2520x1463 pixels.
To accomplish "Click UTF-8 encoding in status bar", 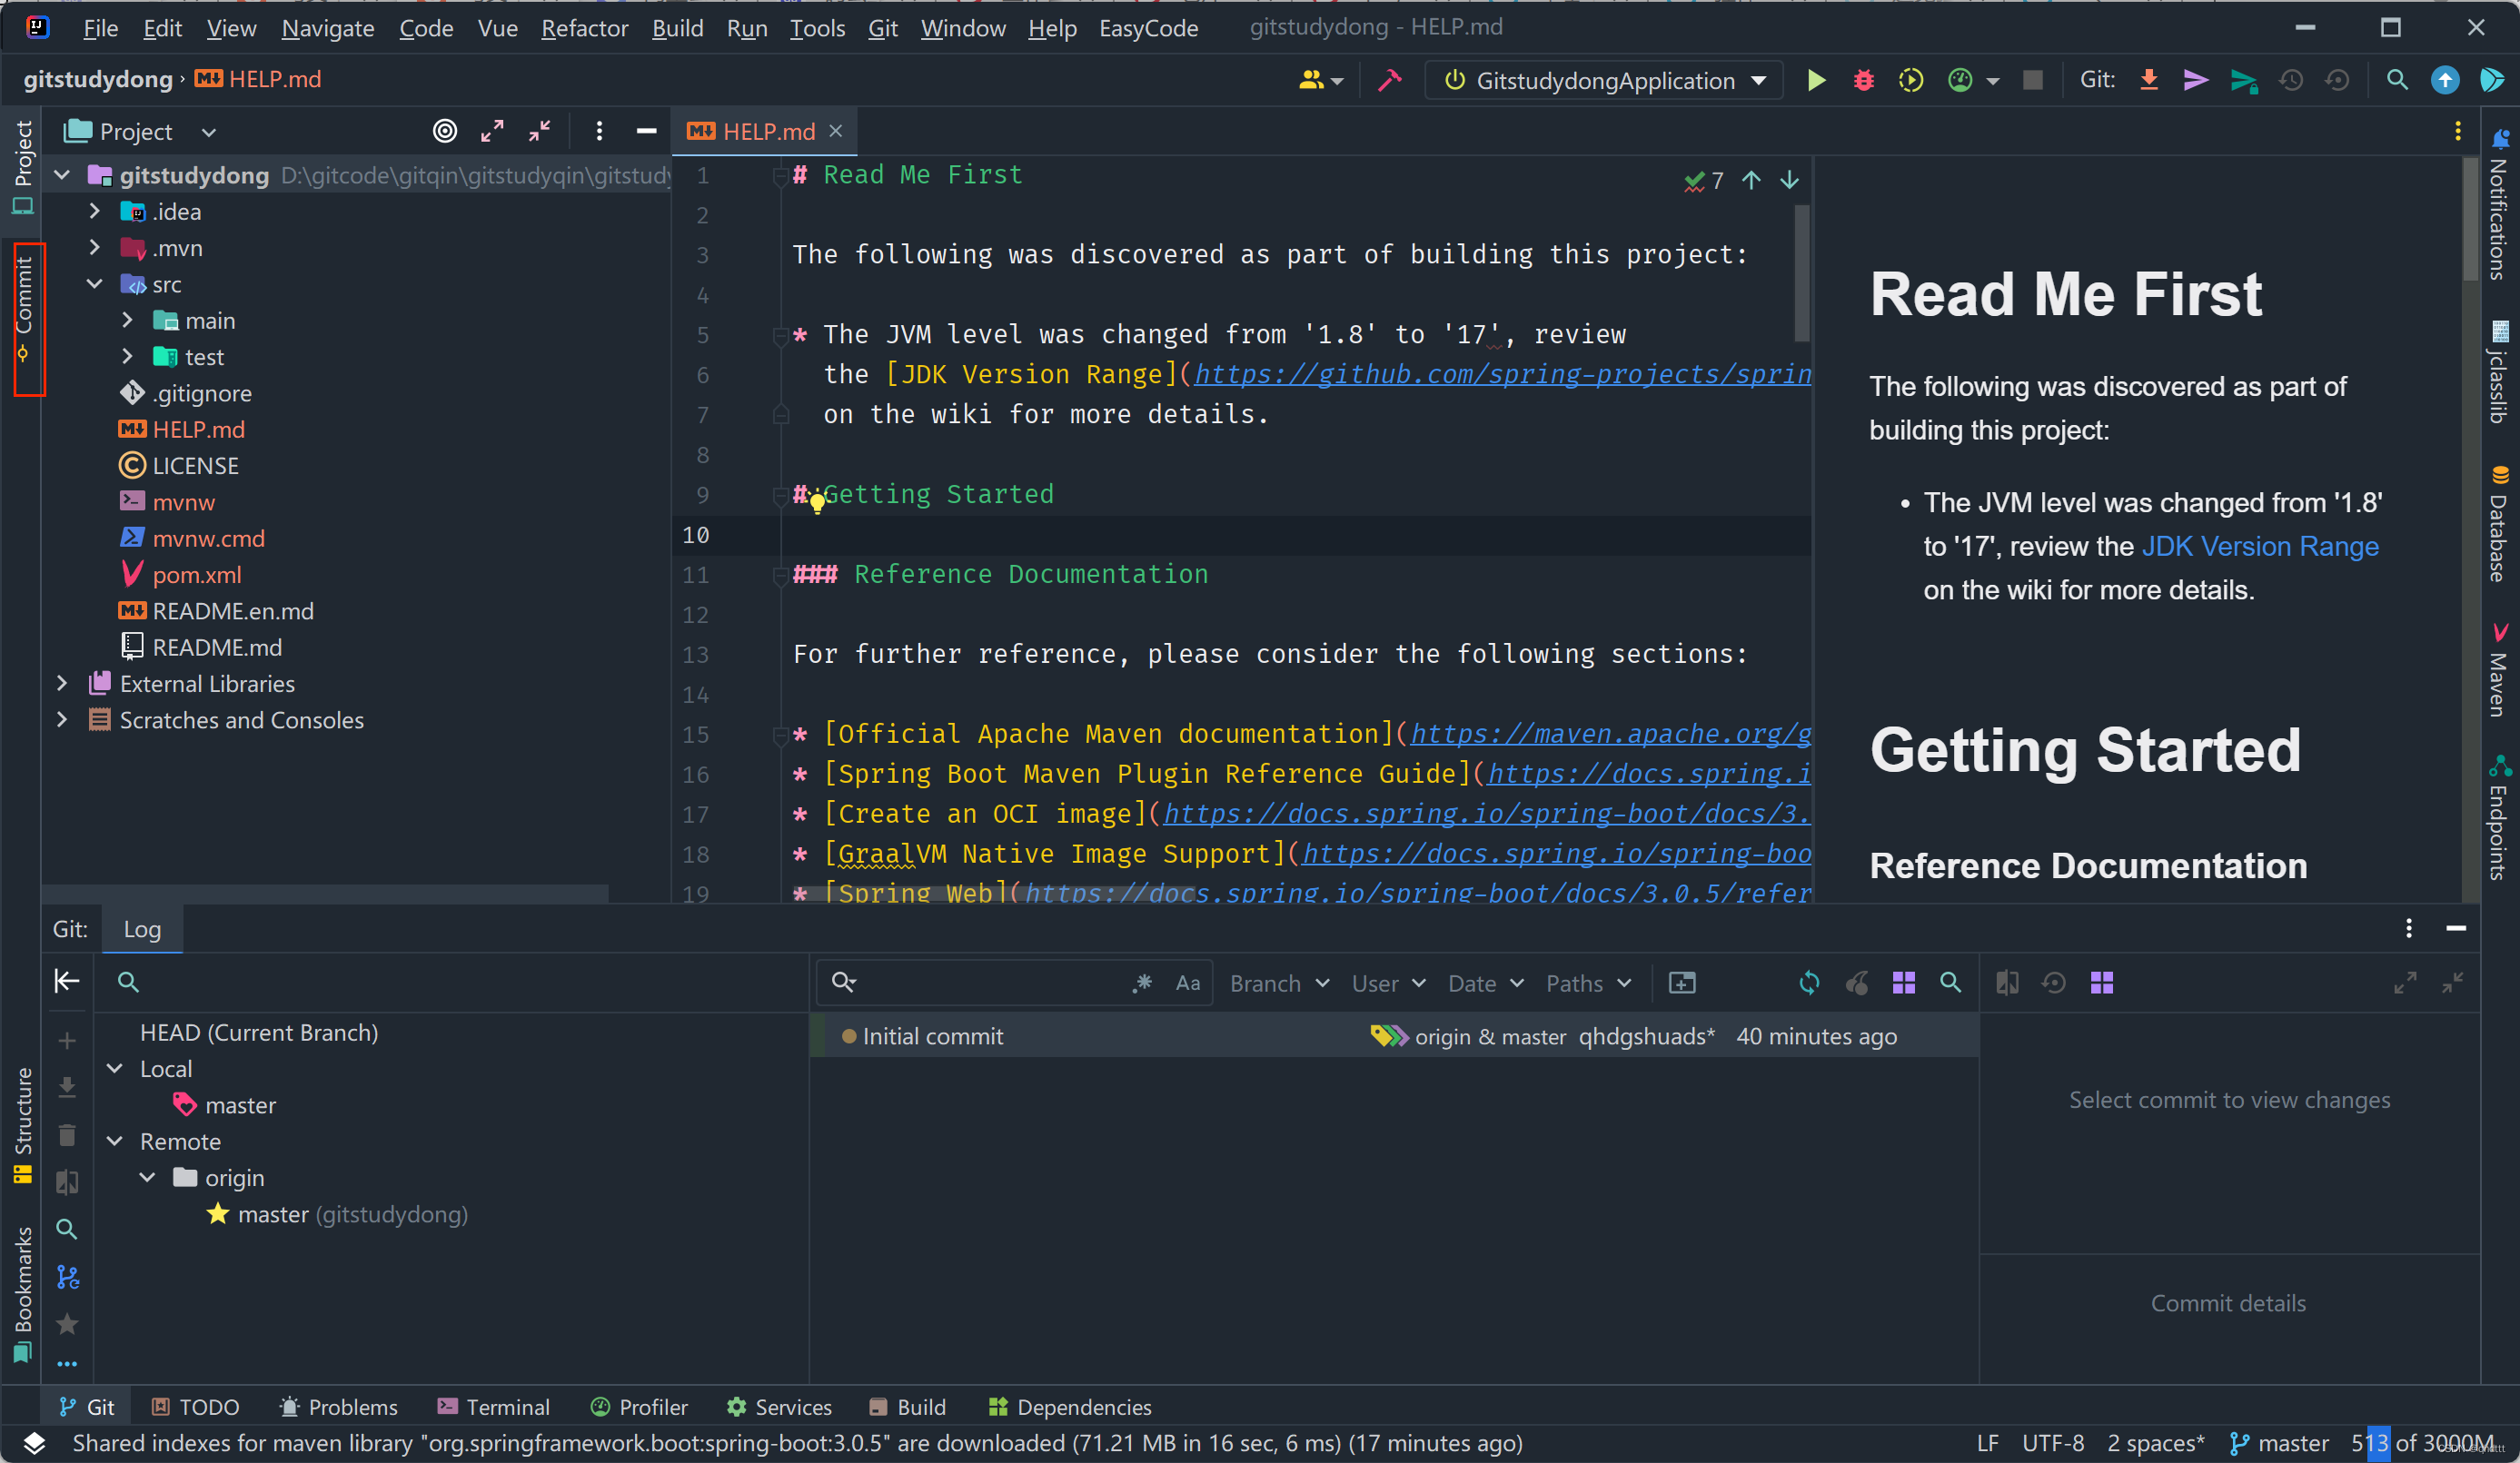I will (2052, 1443).
